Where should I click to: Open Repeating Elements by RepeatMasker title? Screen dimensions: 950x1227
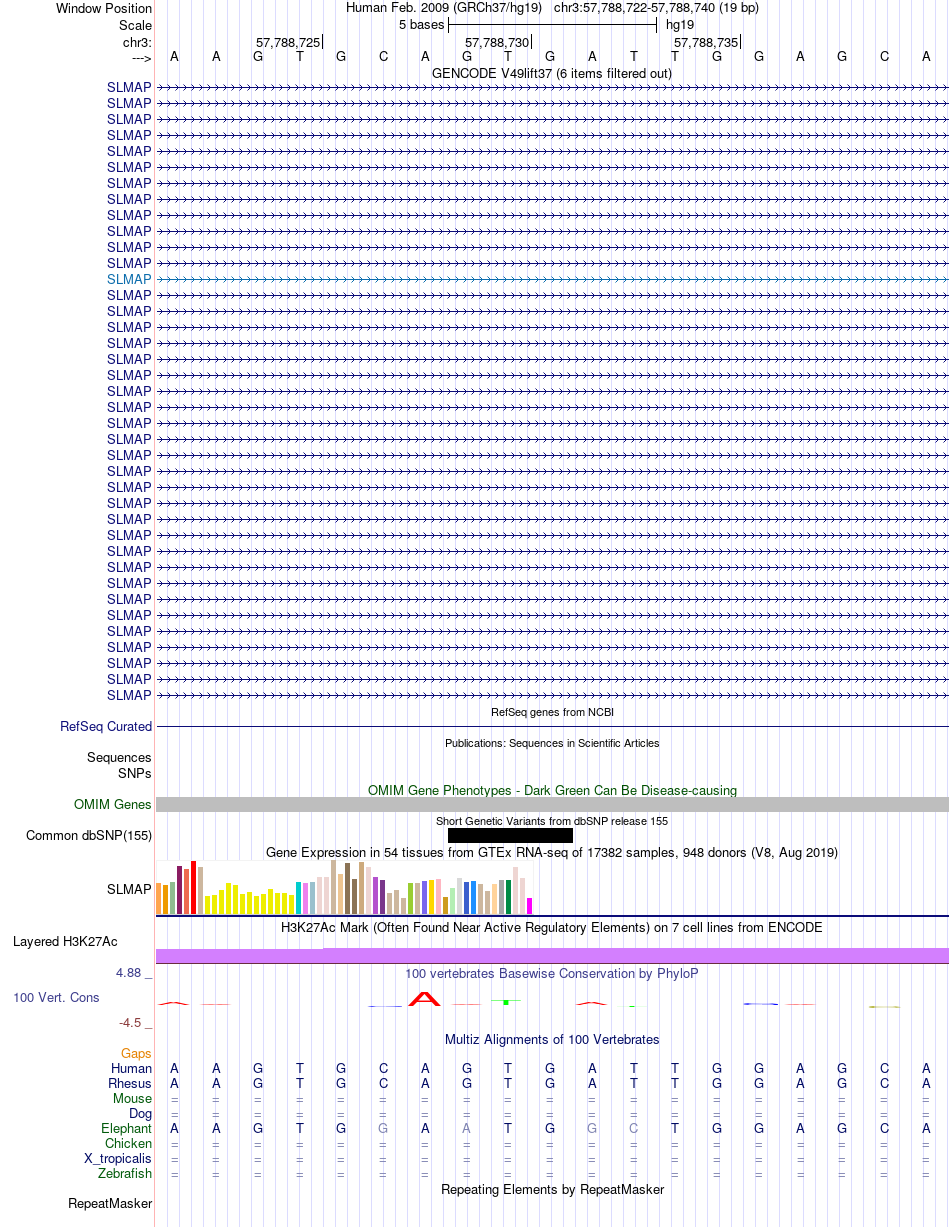[552, 1190]
